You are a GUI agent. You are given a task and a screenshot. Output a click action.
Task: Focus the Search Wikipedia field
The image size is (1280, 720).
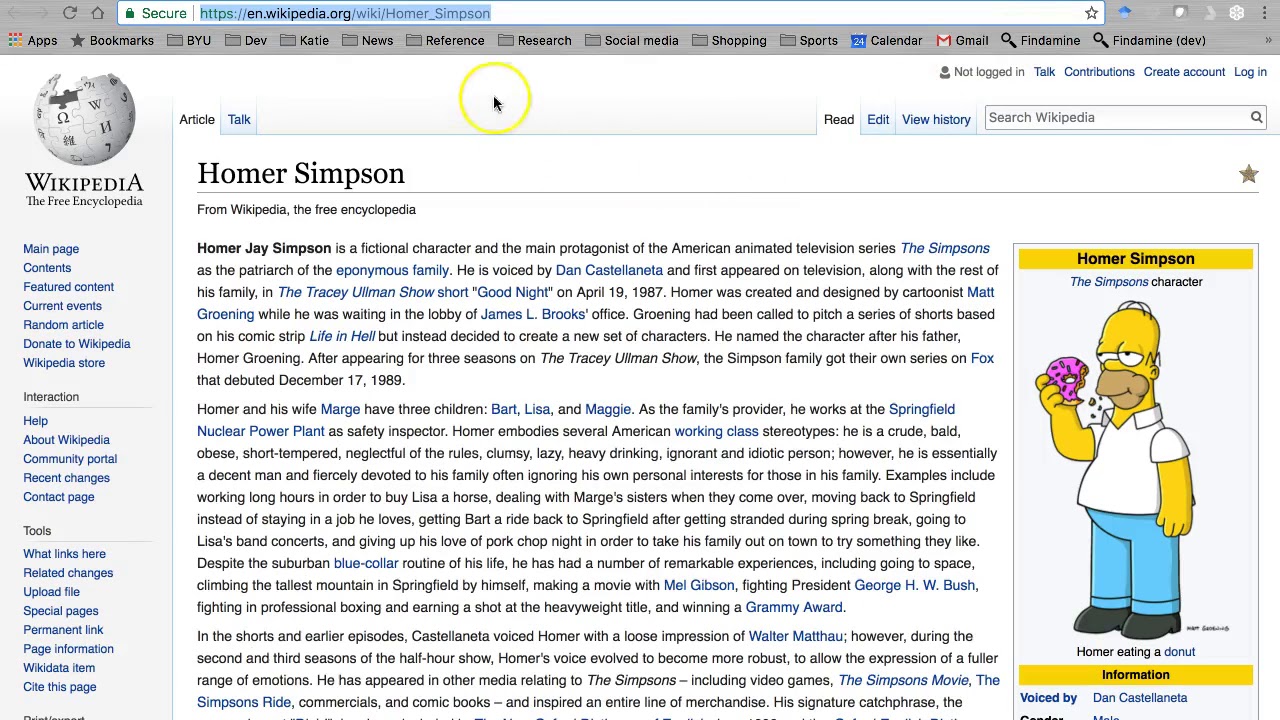pos(1117,117)
